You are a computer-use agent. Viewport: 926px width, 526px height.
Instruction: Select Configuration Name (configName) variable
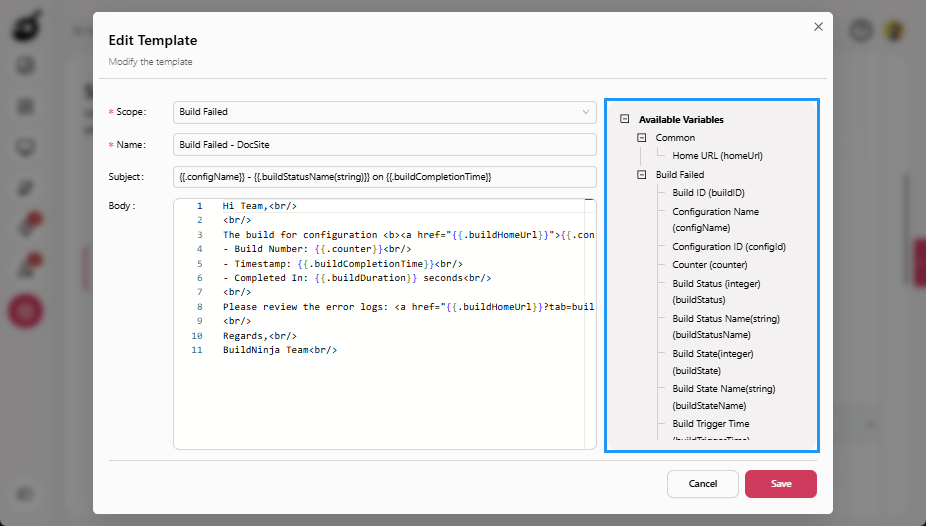tap(715, 220)
